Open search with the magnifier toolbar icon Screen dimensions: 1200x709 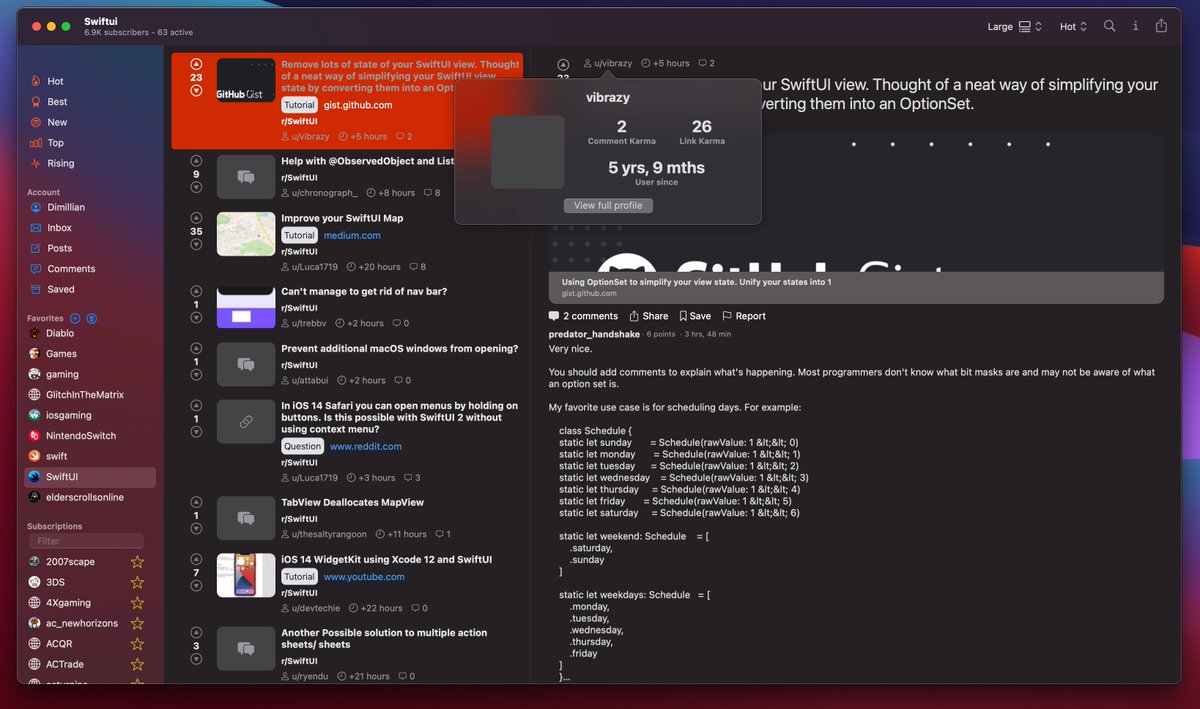(x=1109, y=27)
